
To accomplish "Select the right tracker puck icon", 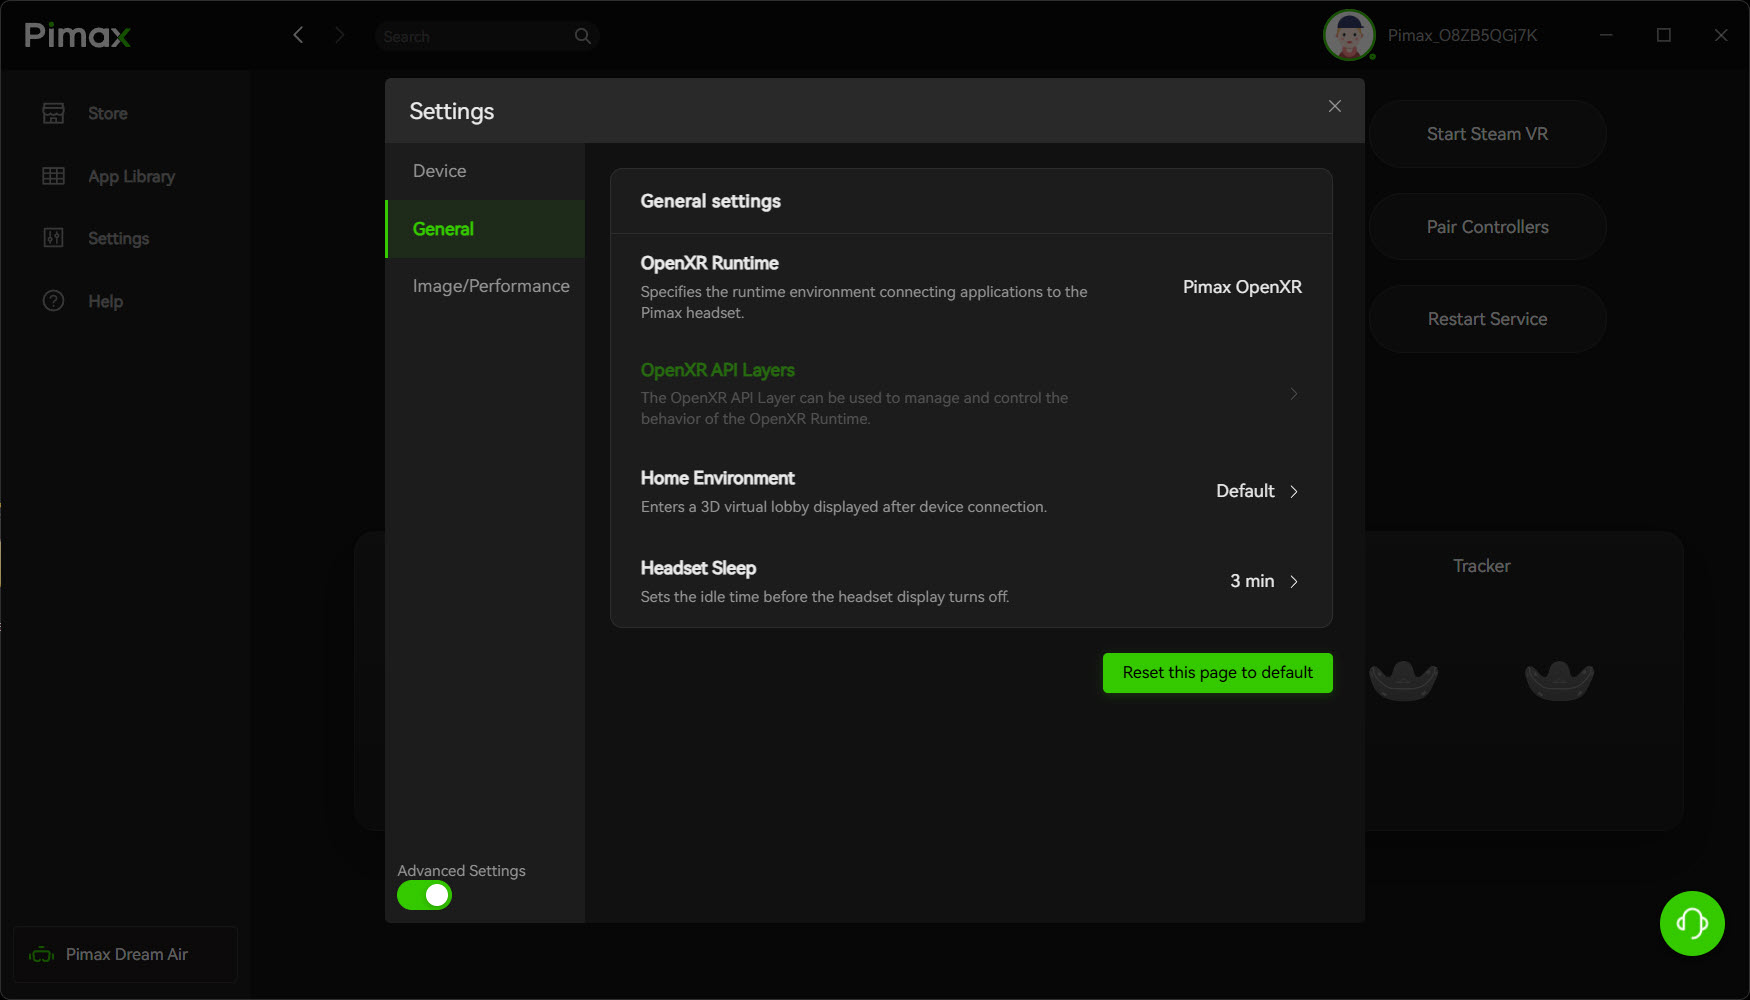I will [x=1559, y=680].
